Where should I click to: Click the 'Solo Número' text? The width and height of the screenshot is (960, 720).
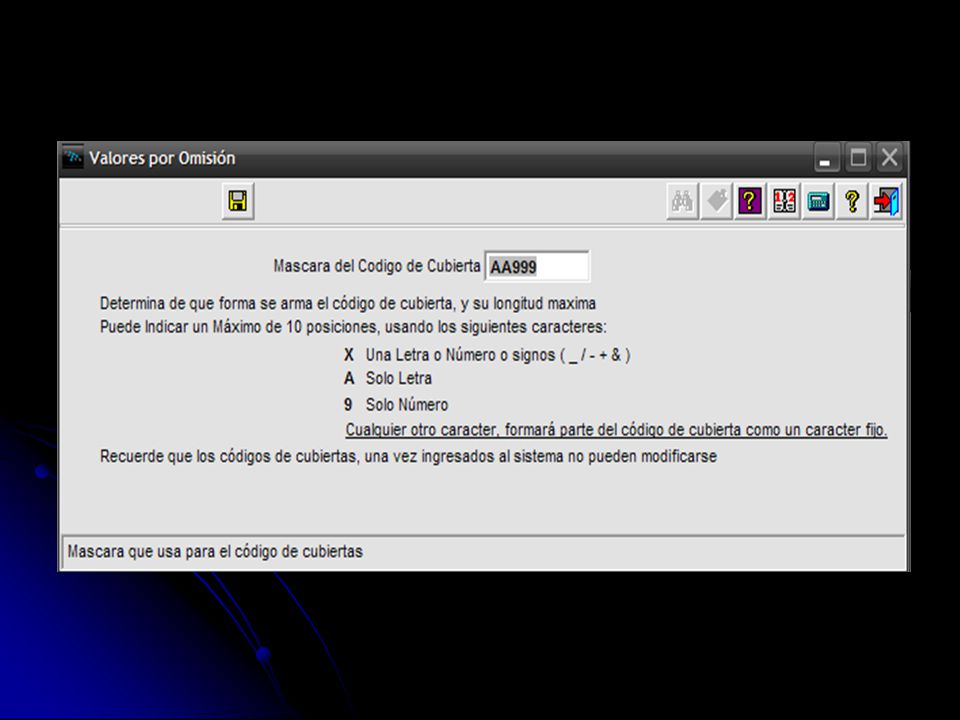click(407, 405)
